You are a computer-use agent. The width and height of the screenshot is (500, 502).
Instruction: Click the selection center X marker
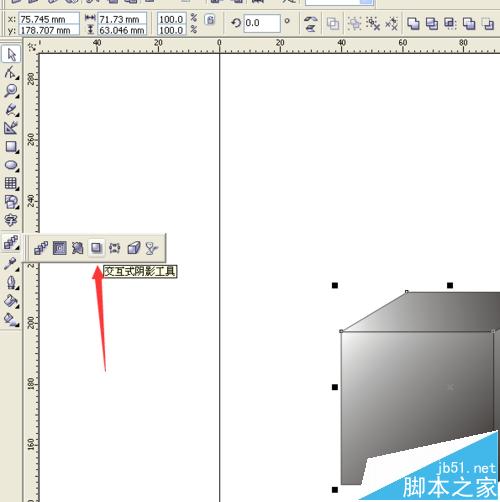click(x=450, y=387)
